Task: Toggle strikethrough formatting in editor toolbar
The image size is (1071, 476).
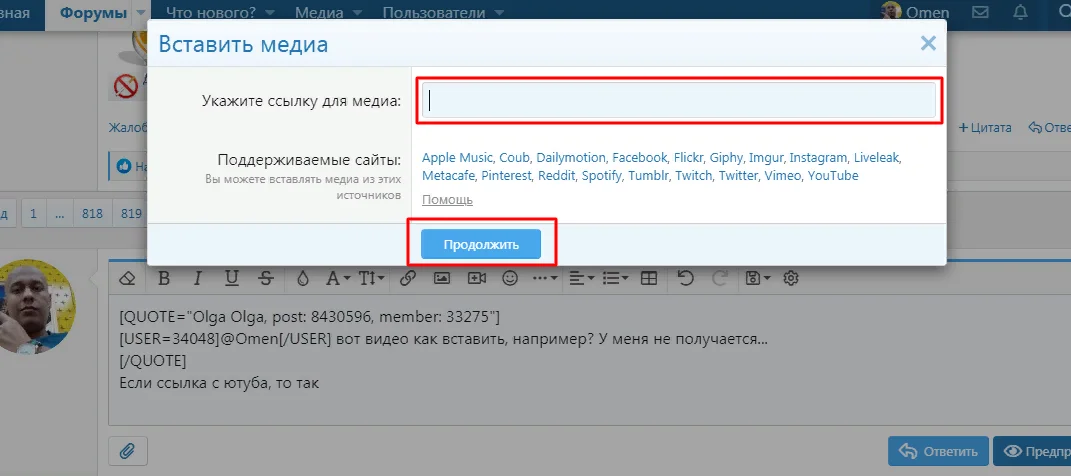Action: tap(266, 279)
